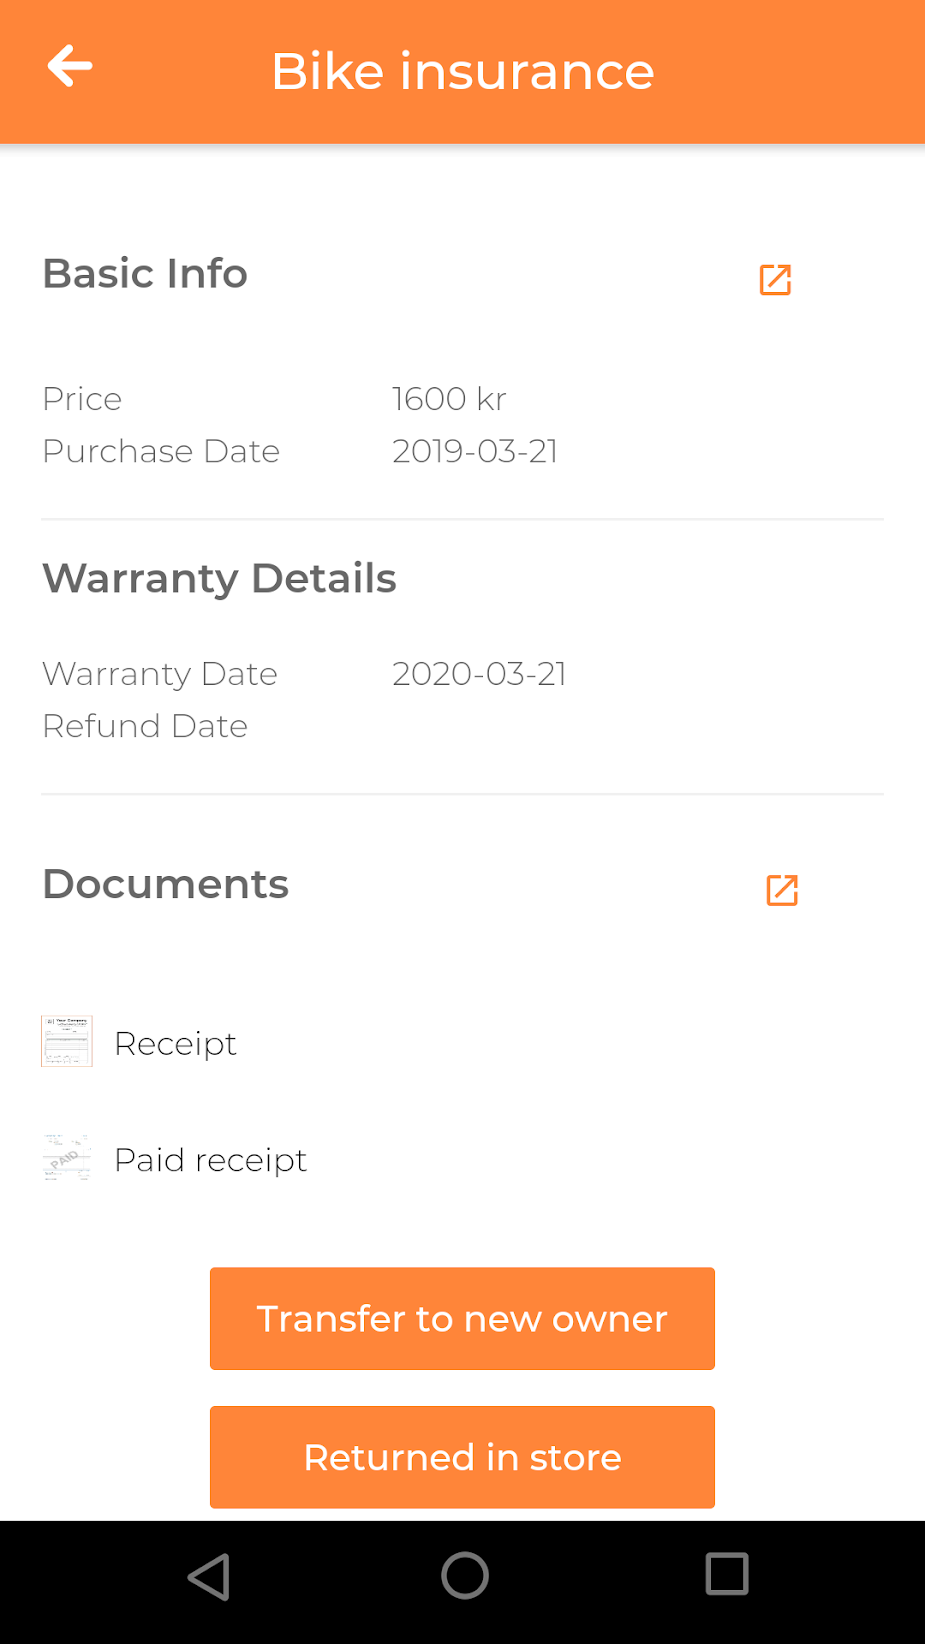This screenshot has height=1644, width=925.
Task: Tap Transfer to new owner button
Action: point(462,1318)
